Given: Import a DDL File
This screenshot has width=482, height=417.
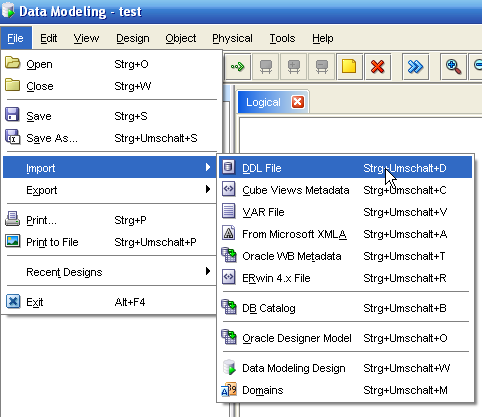Looking at the screenshot, I should 345,168.
